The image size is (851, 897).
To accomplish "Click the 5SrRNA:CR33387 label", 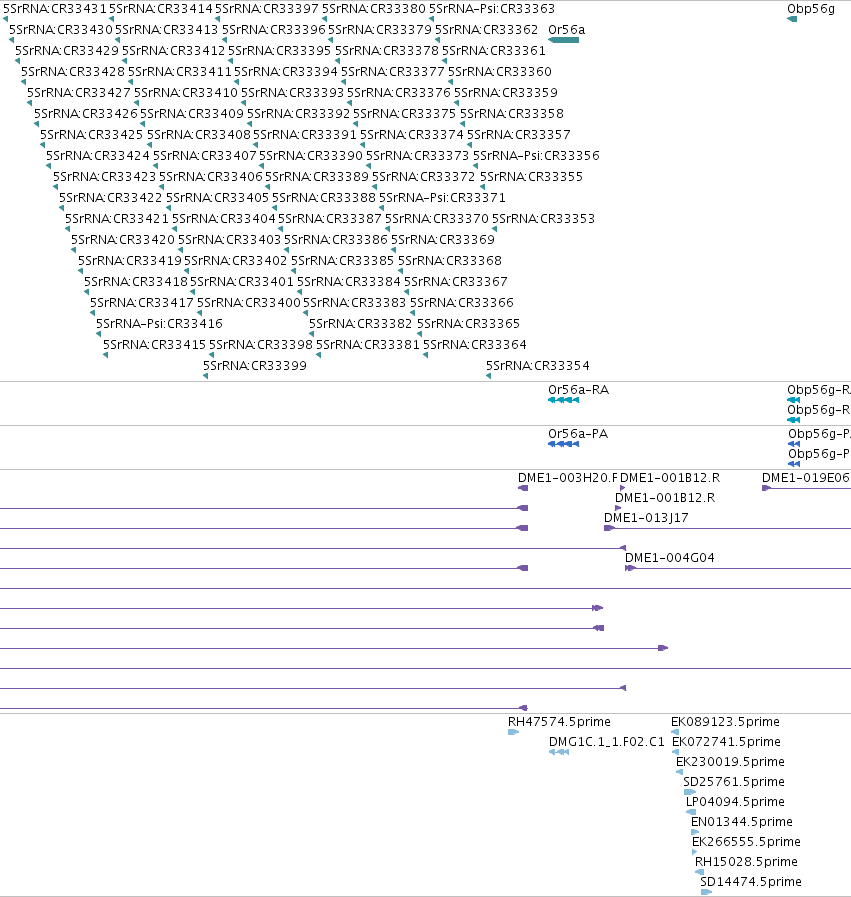I will 330,219.
